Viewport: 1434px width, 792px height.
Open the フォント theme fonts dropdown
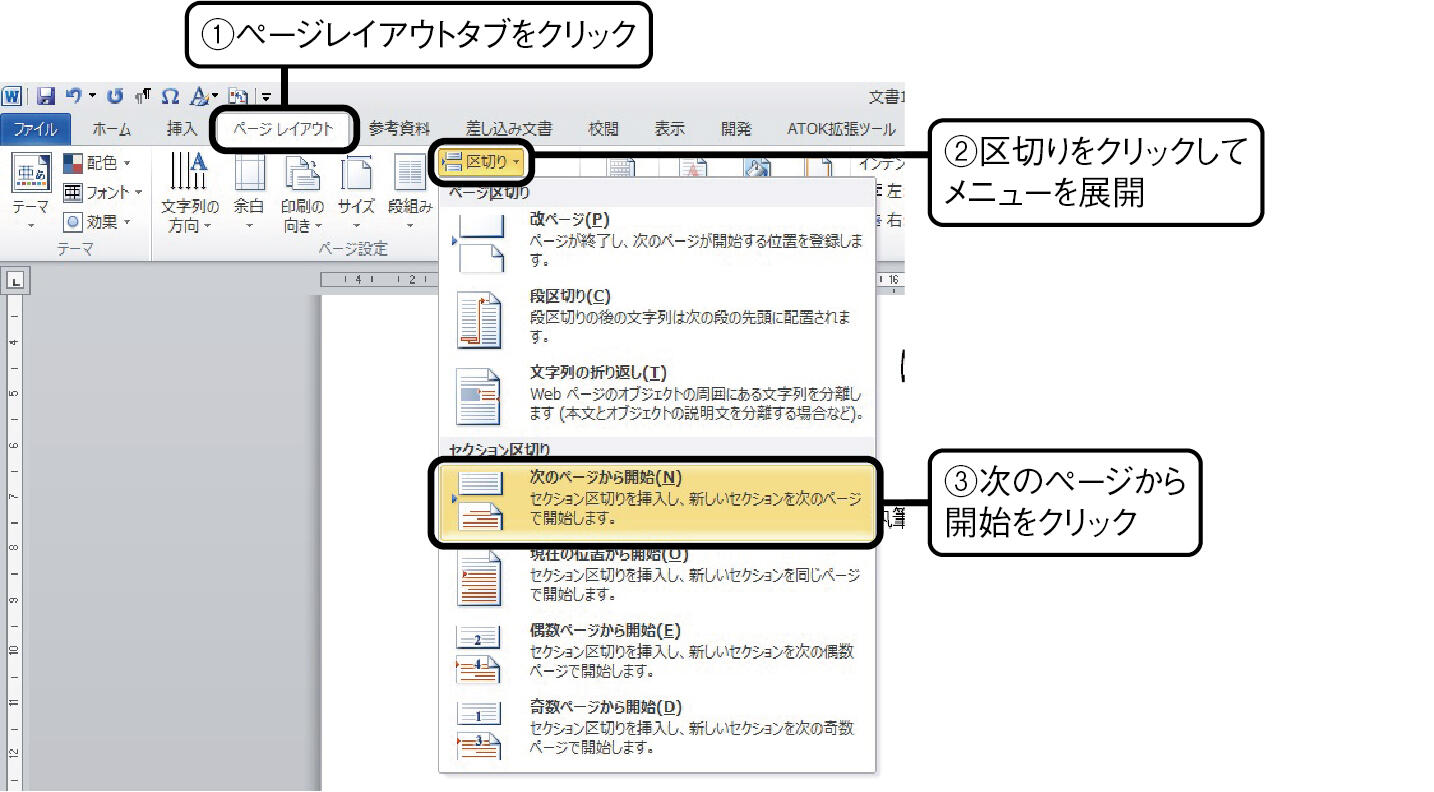click(x=103, y=192)
